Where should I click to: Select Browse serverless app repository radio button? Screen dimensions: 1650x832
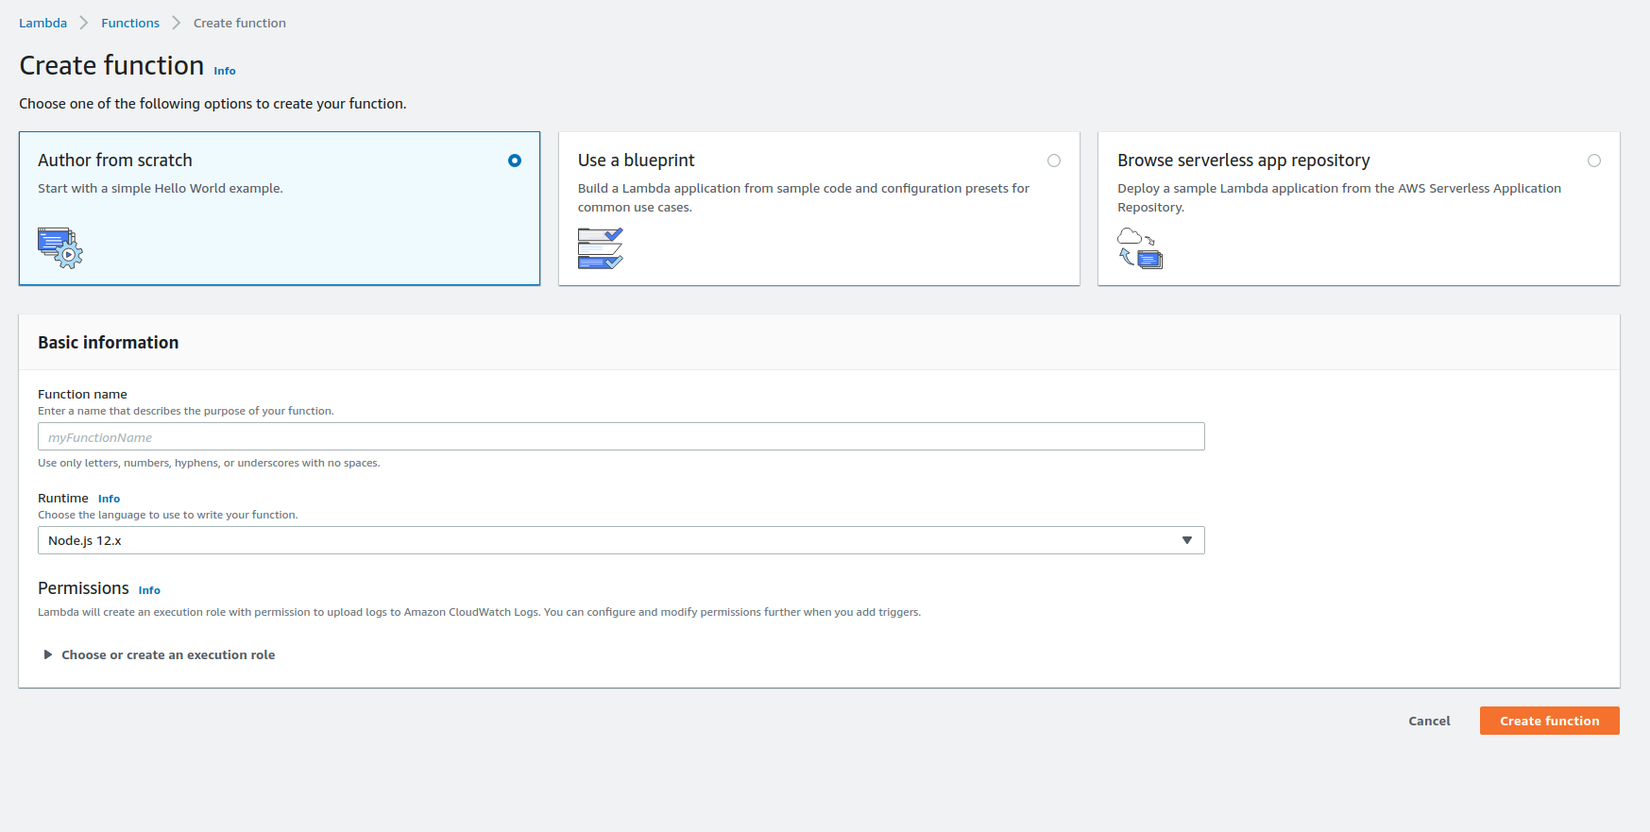1594,161
